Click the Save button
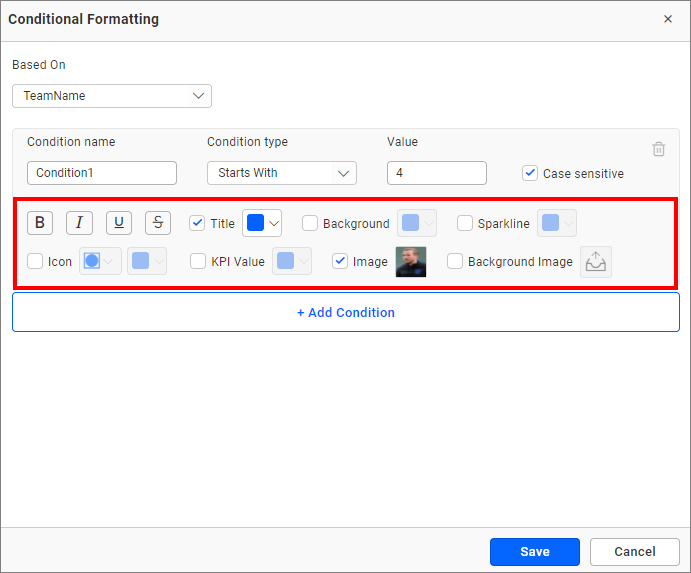This screenshot has height=573, width=691. [x=534, y=552]
